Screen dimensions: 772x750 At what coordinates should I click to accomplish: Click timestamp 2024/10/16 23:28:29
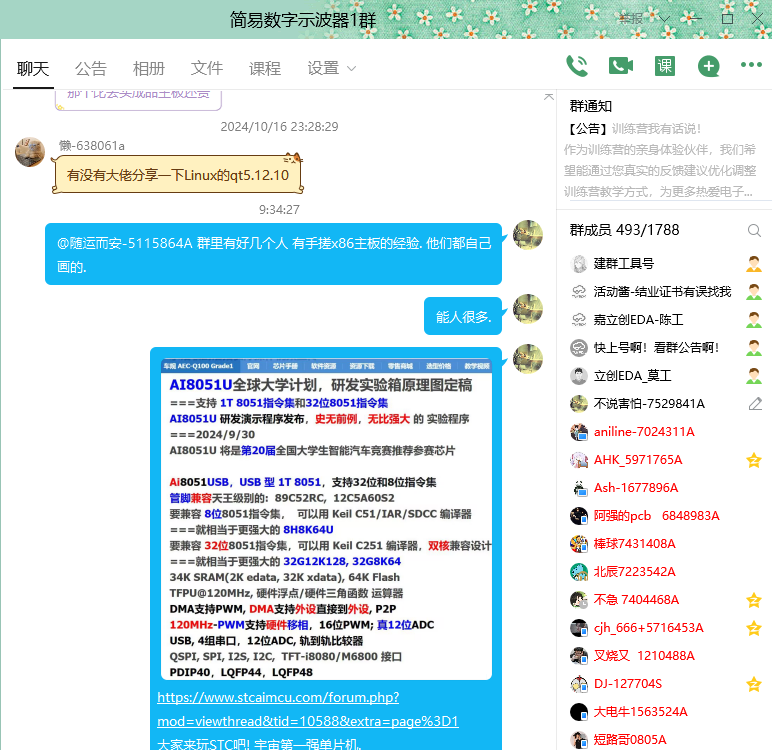tap(279, 127)
